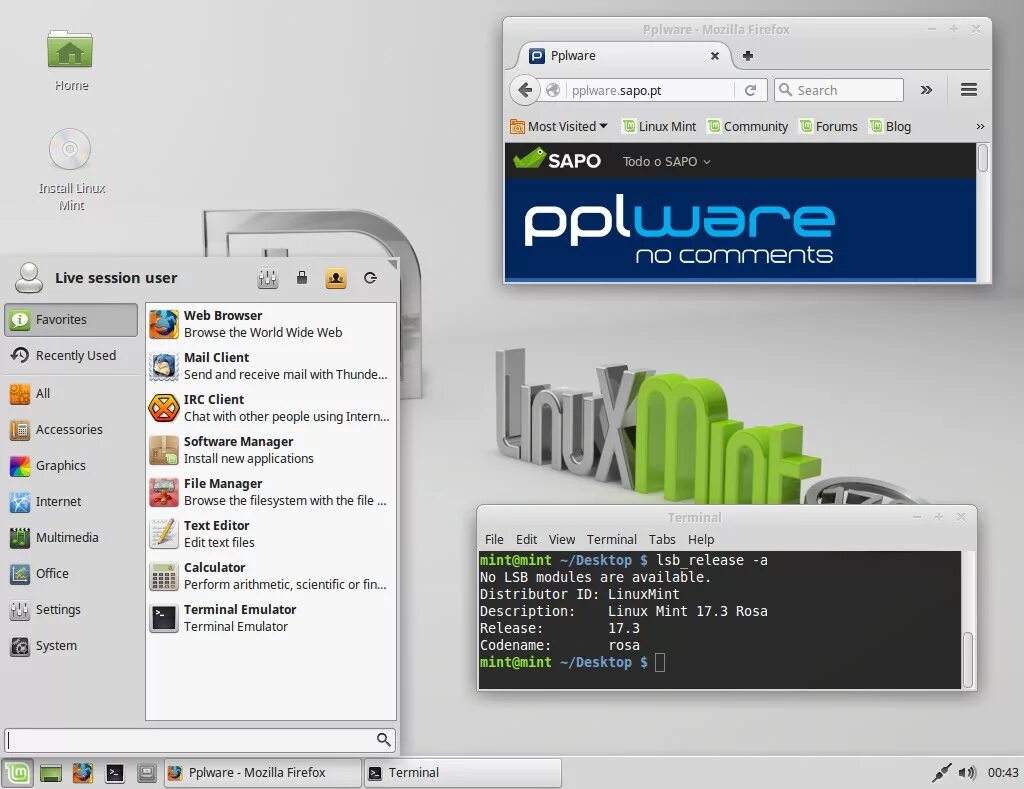
Task: Open the Accessories category
Action: tap(71, 430)
